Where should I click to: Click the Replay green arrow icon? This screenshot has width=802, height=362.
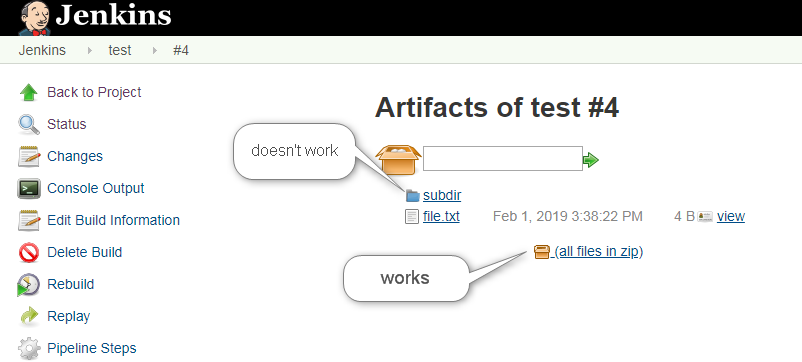click(x=29, y=316)
